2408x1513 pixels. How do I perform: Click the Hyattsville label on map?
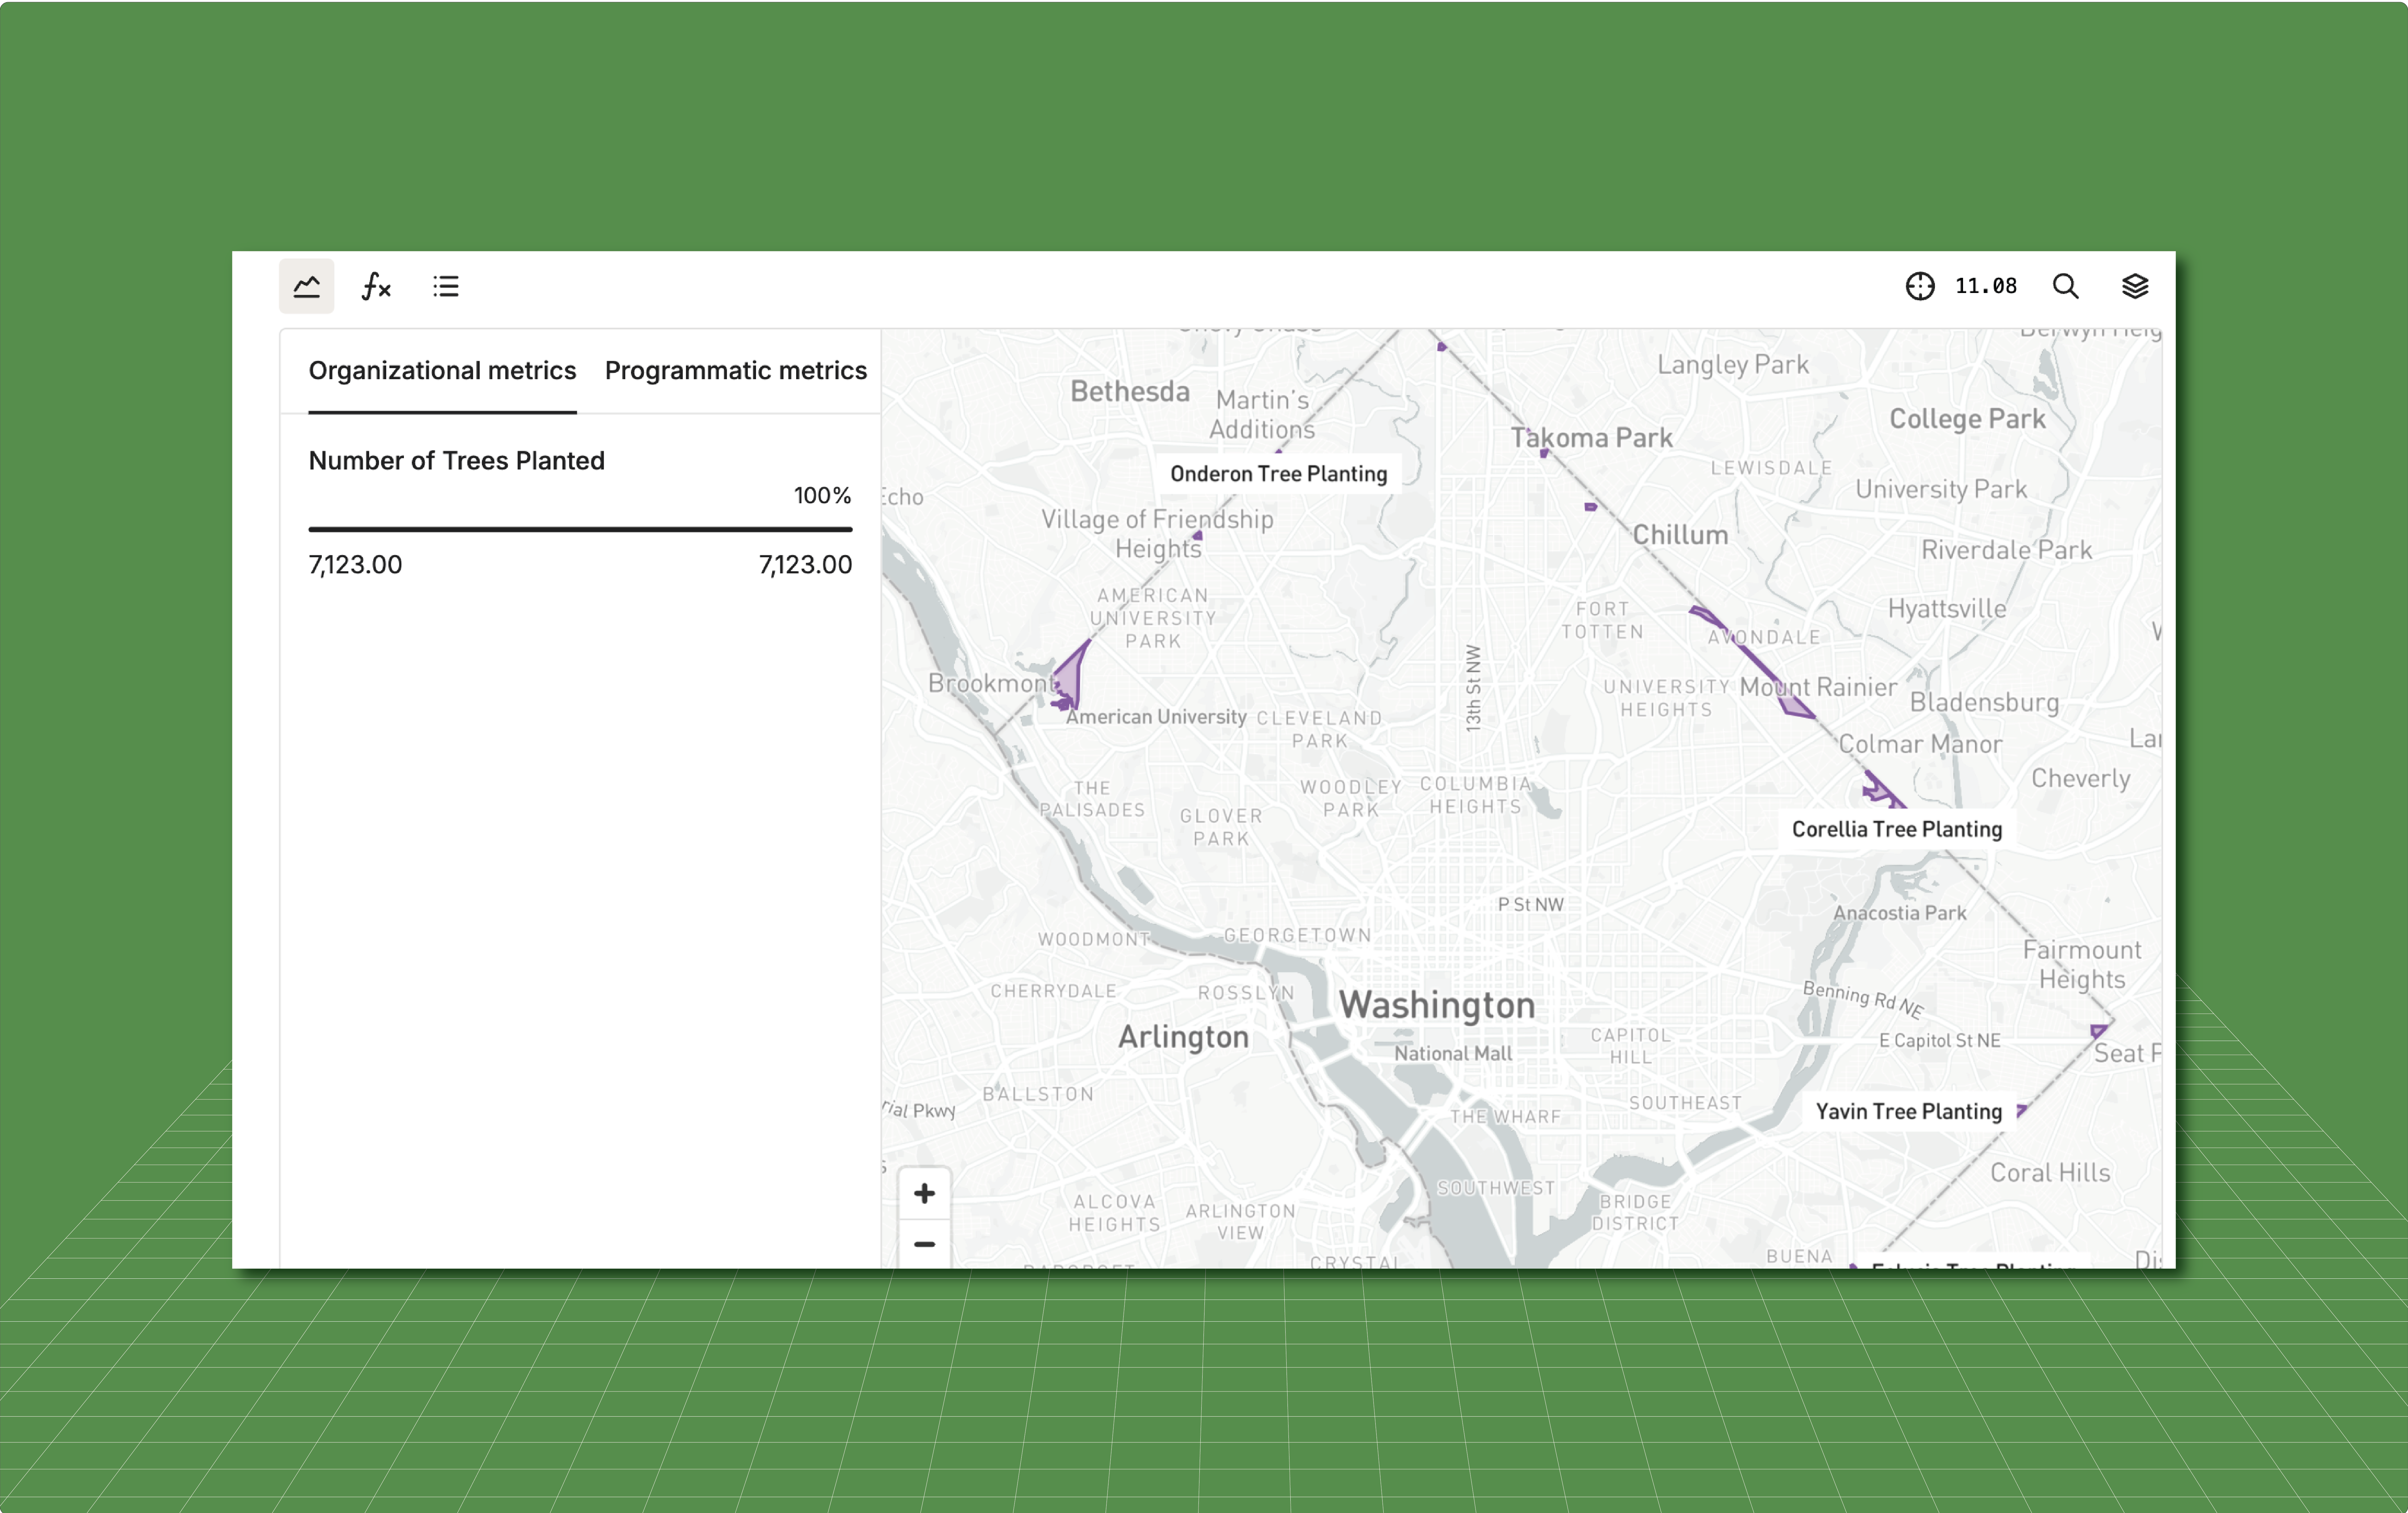tap(1947, 609)
